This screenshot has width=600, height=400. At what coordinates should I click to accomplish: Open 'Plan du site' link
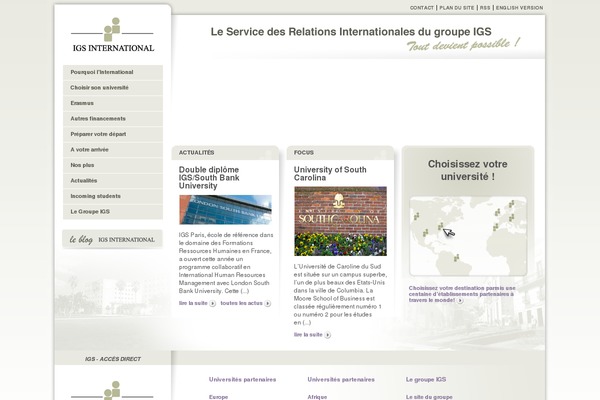(457, 8)
